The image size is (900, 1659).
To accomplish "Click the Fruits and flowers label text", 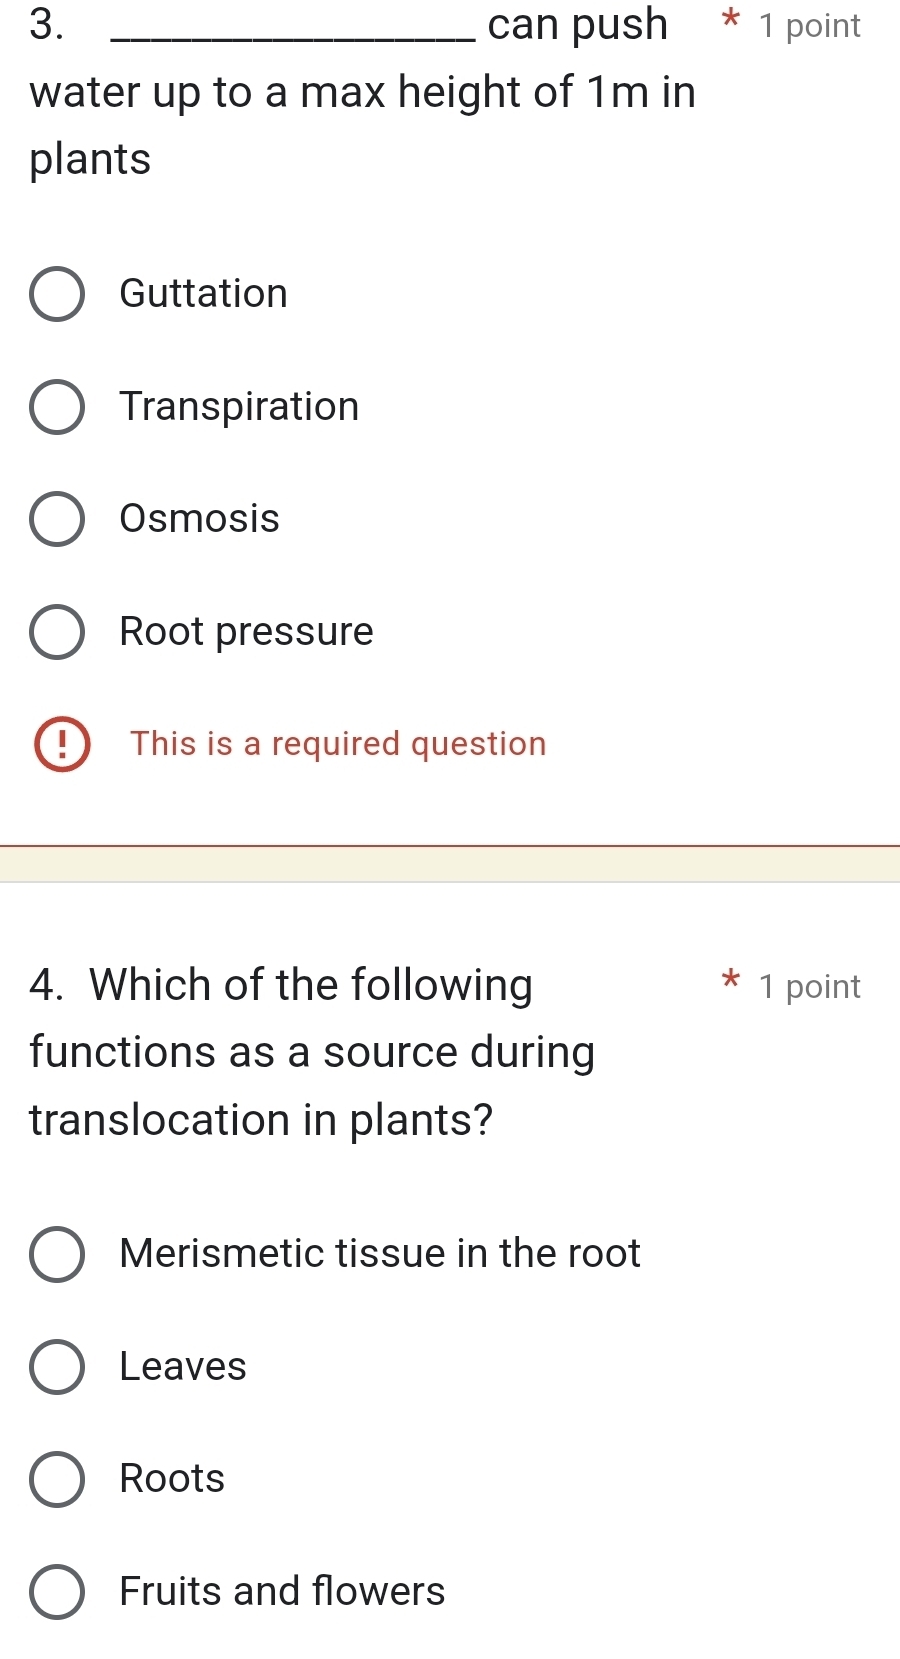I will 281,1591.
